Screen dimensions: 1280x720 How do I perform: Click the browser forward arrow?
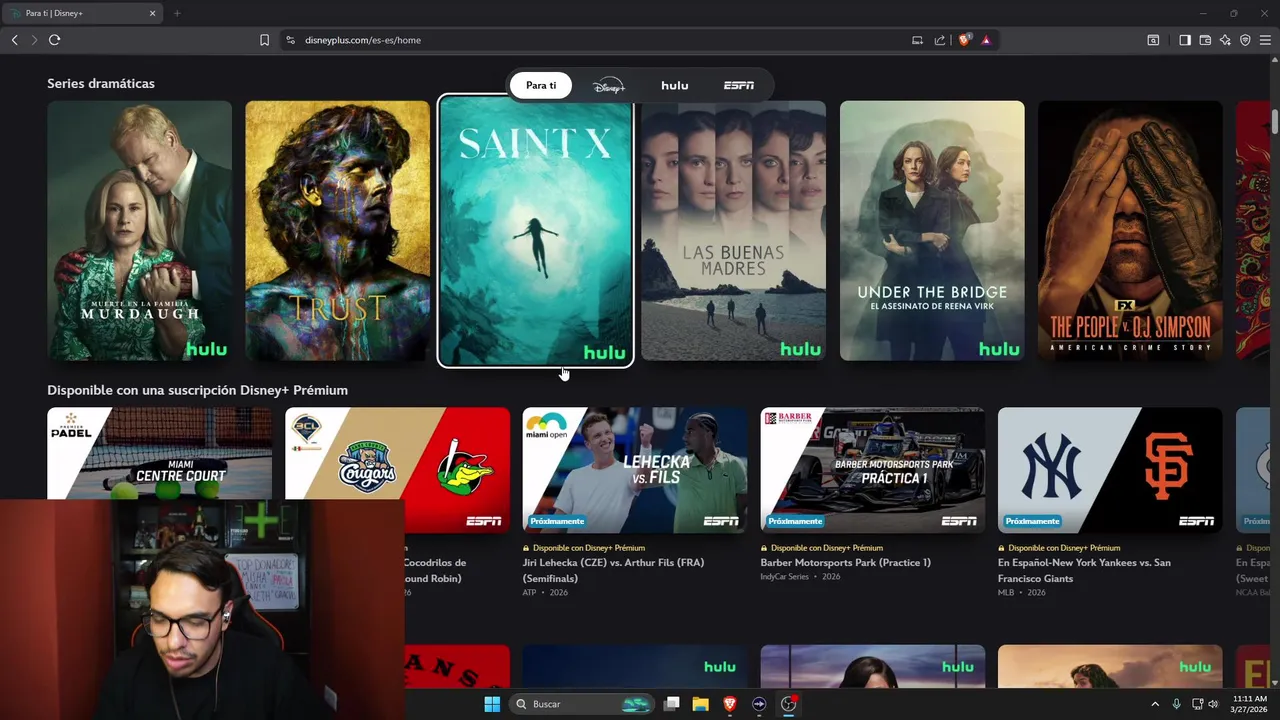point(34,40)
